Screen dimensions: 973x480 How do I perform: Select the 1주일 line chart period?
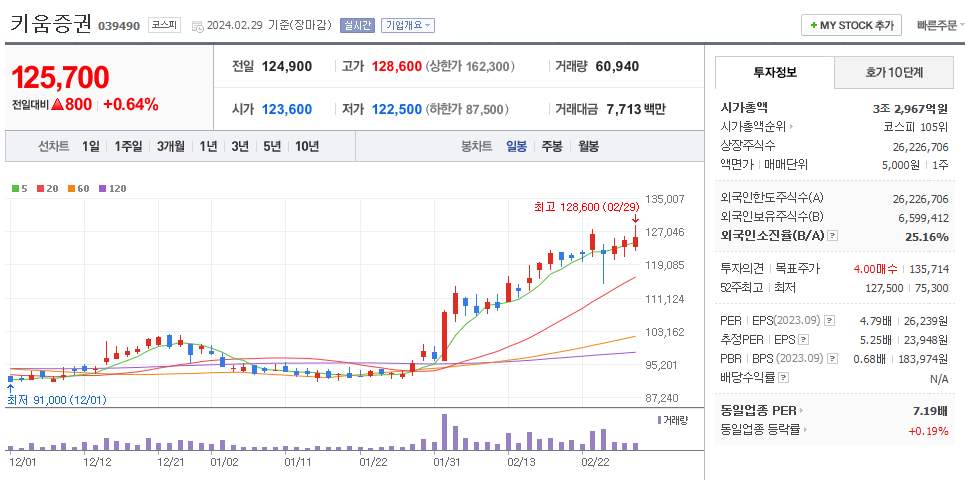[128, 146]
